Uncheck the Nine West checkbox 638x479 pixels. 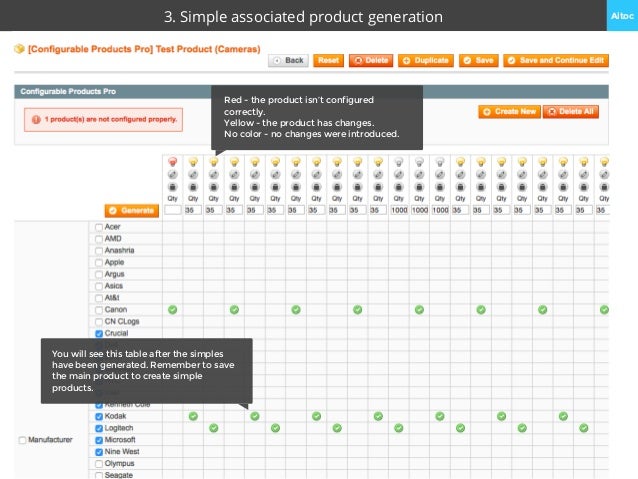click(99, 452)
